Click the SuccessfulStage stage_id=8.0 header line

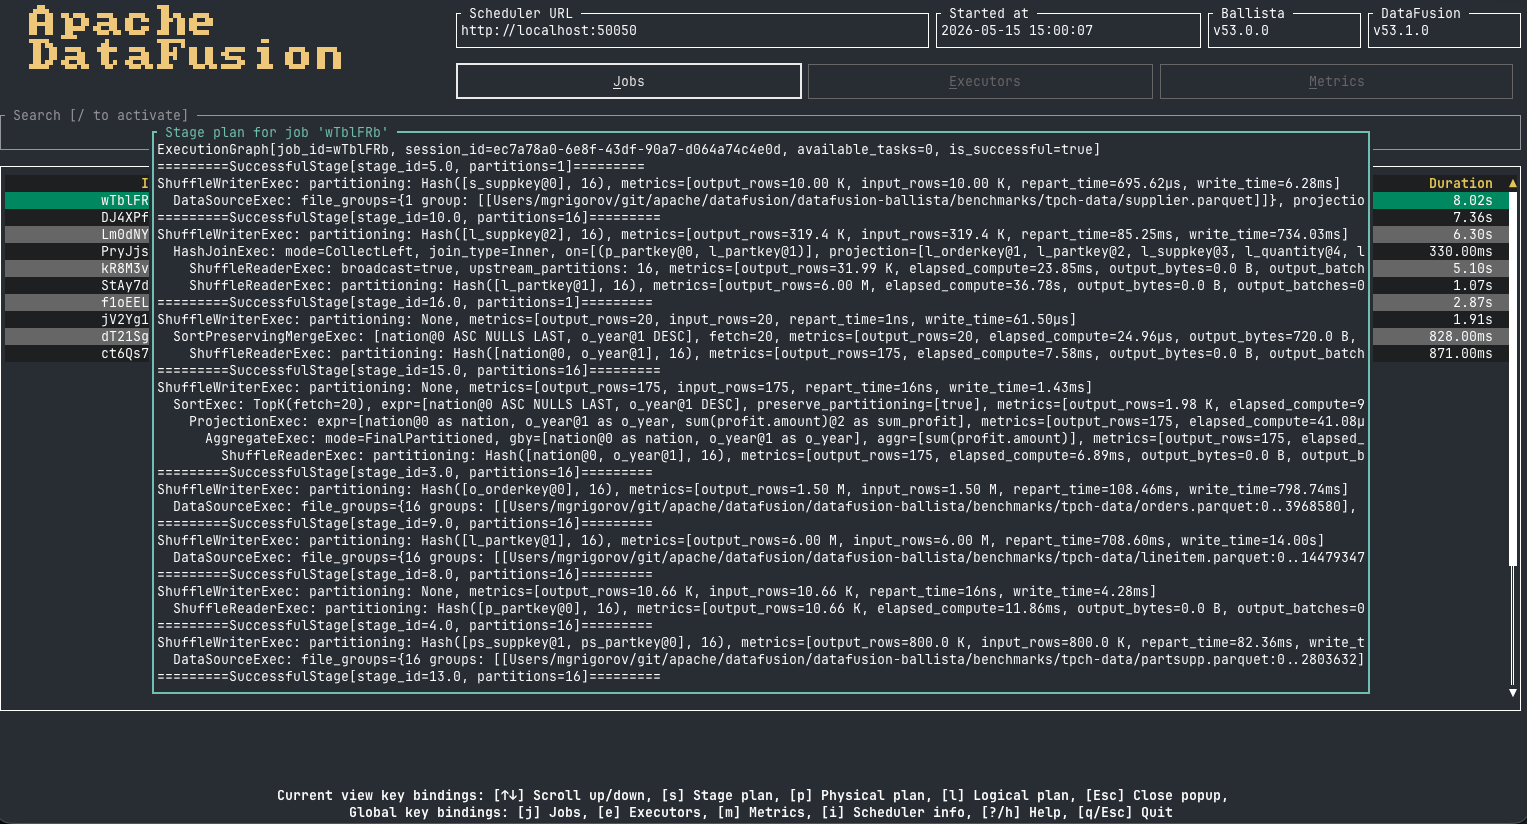(x=405, y=574)
